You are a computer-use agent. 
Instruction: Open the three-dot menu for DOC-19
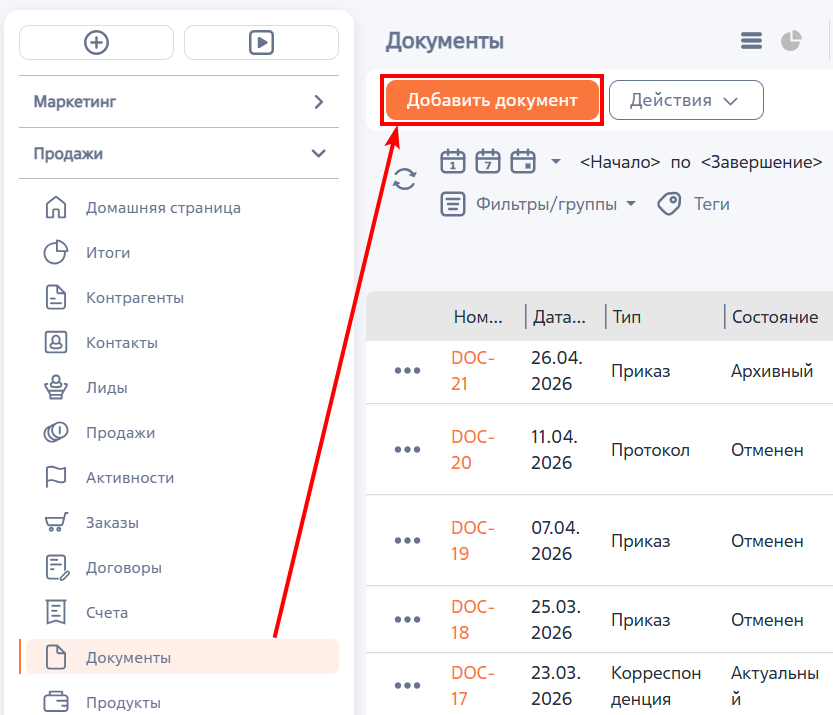point(407,540)
